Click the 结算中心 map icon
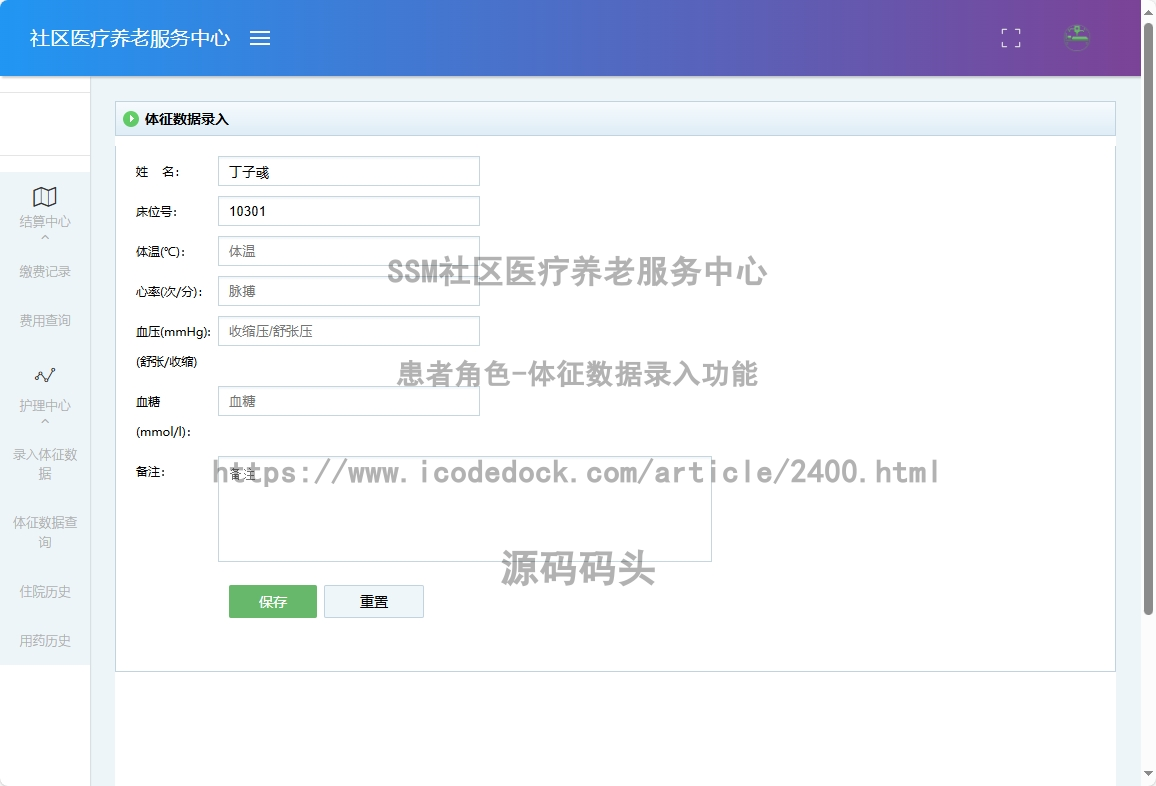Image resolution: width=1156 pixels, height=786 pixels. point(45,197)
